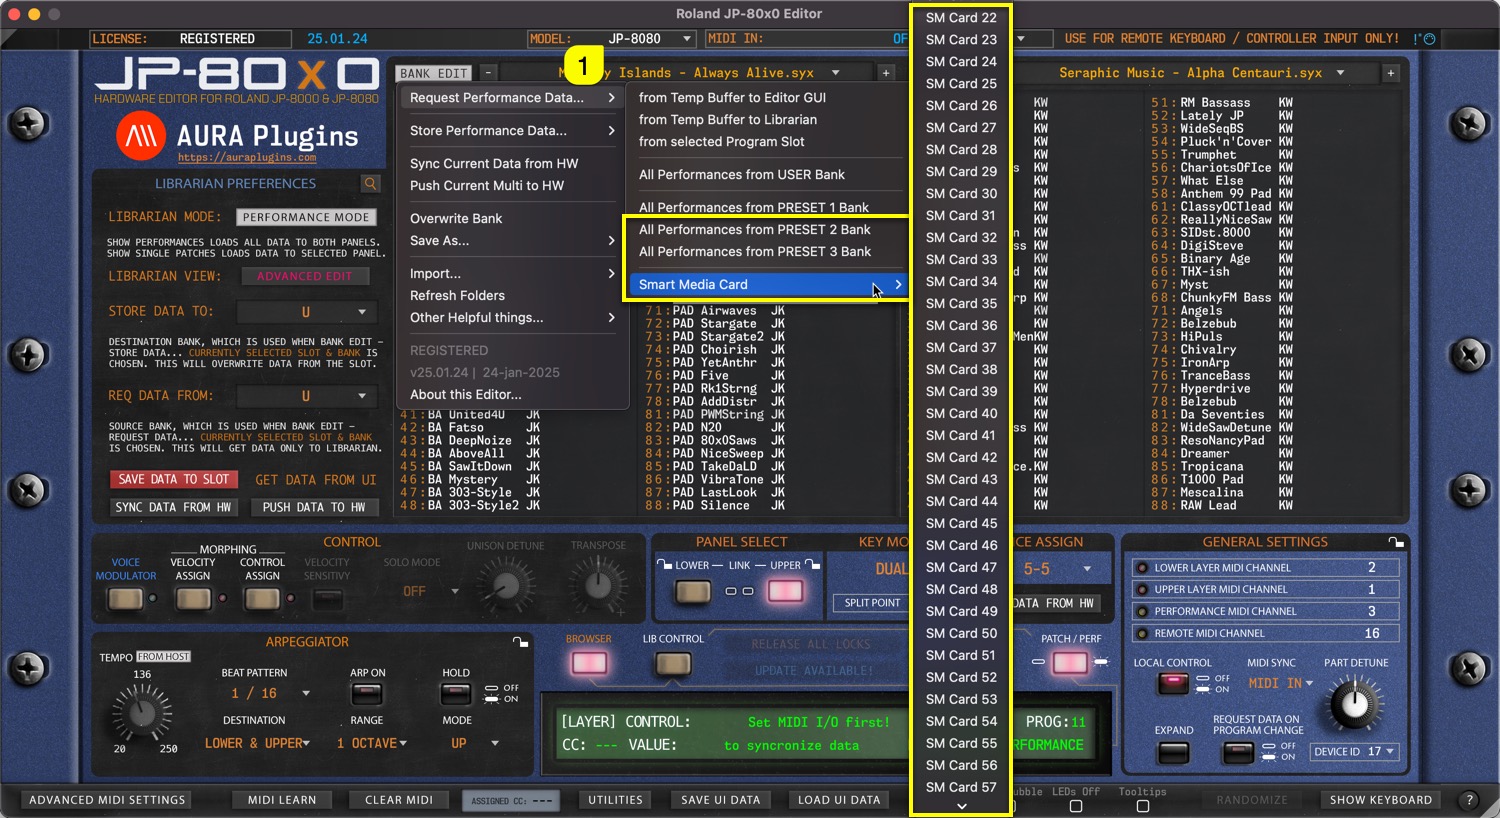Viewport: 1500px width, 818px height.
Task: Click the General Settings lock icon
Action: (1396, 542)
